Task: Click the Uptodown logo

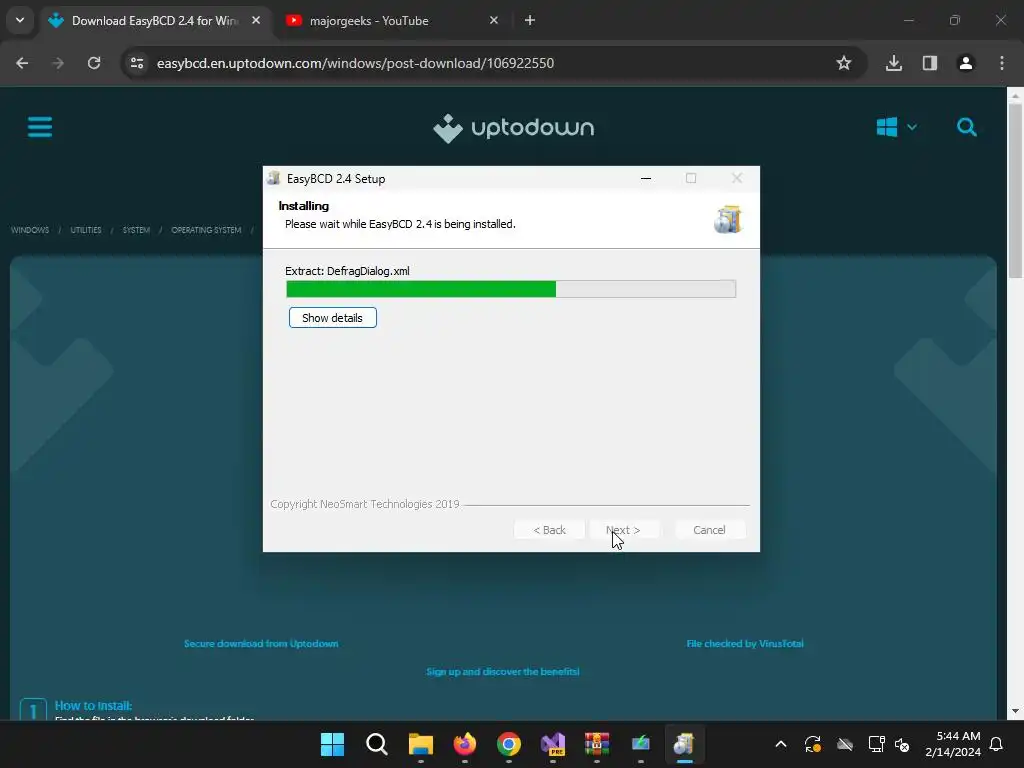Action: tap(513, 128)
